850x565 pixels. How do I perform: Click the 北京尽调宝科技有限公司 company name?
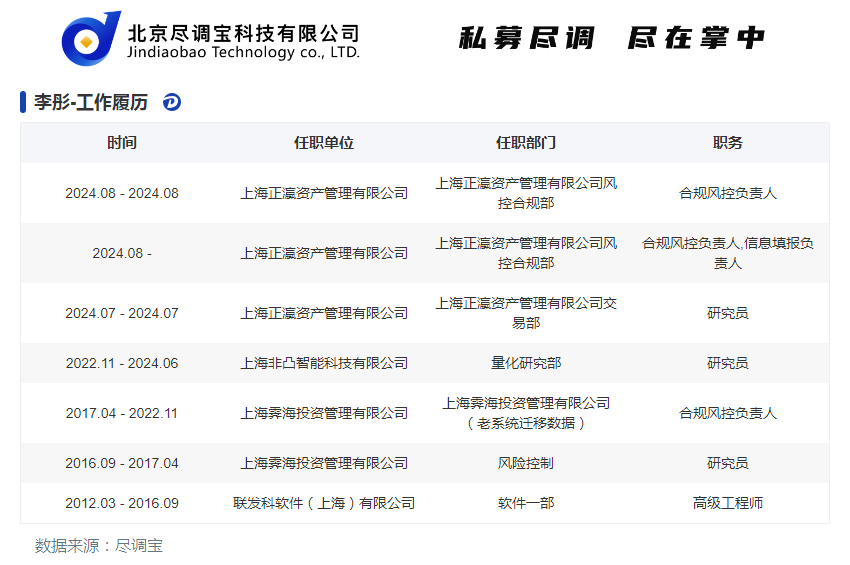pyautogui.click(x=243, y=34)
